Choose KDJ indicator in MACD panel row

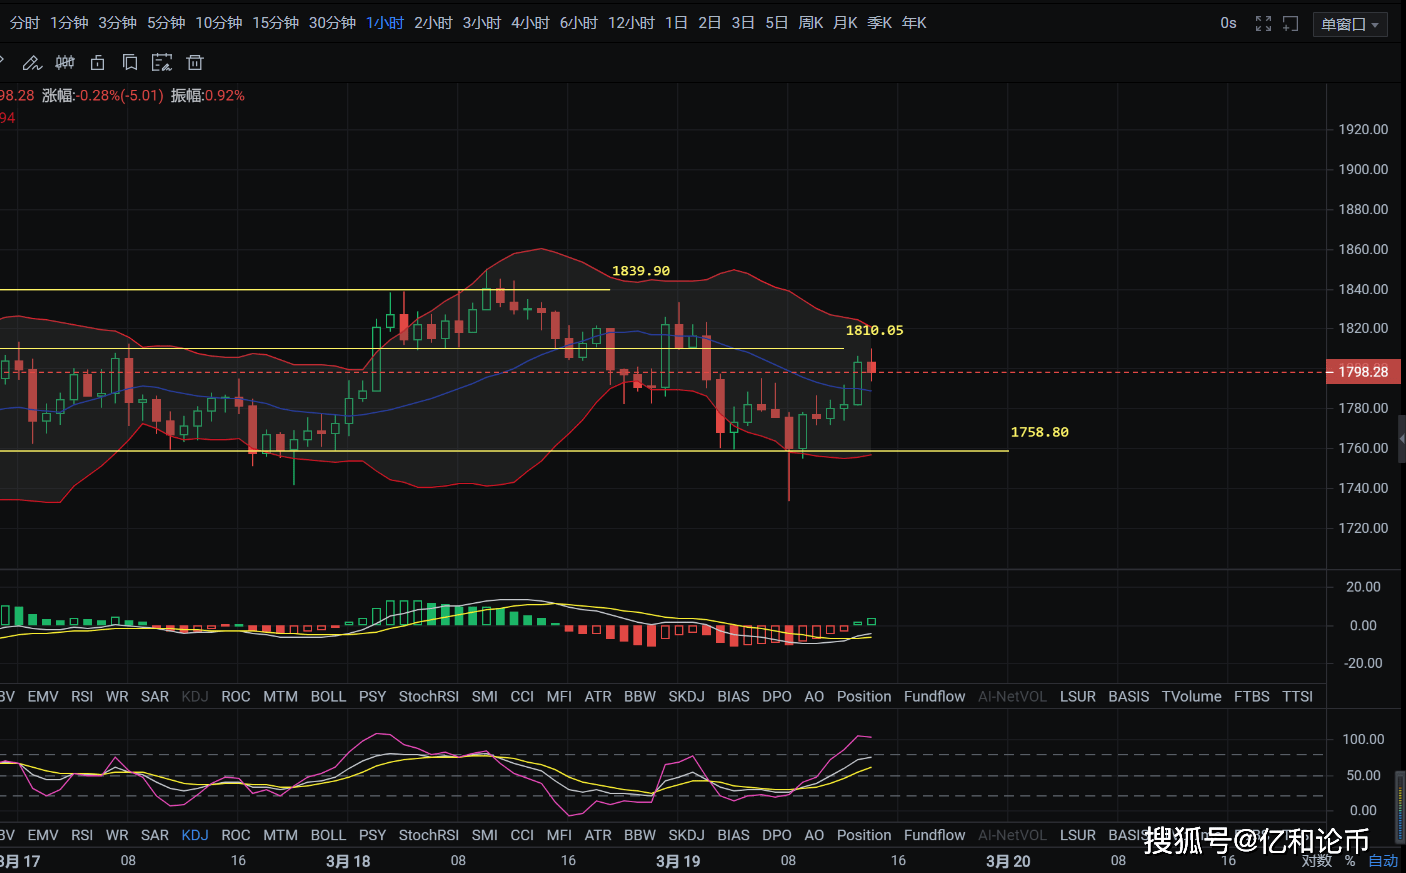click(x=195, y=697)
